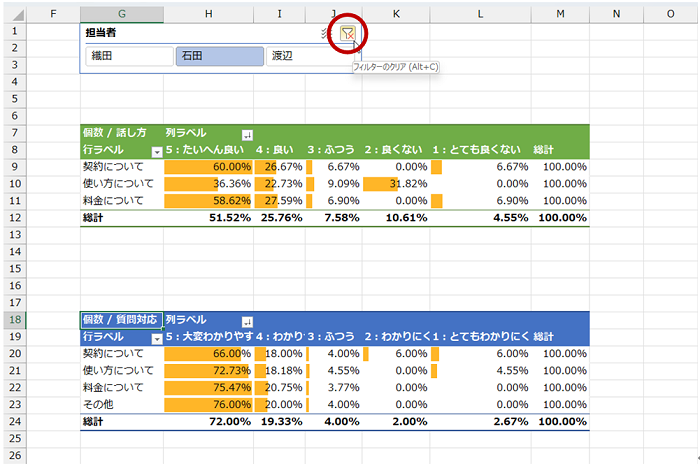
Task: Click the 個数 / 質問対応 cell
Action: coord(121,320)
